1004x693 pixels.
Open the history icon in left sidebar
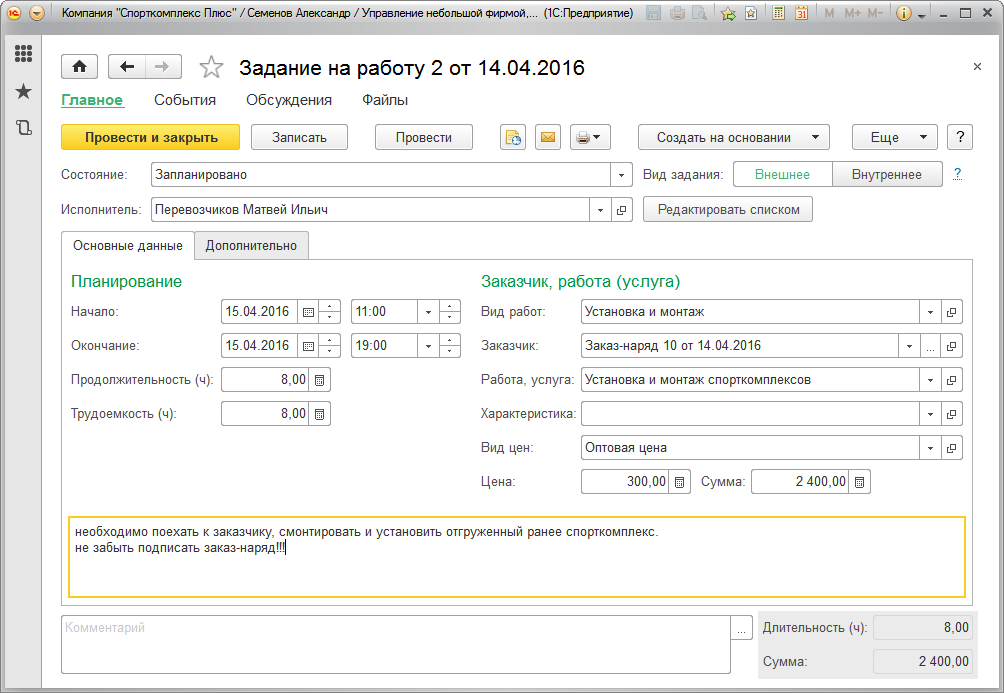pyautogui.click(x=23, y=127)
